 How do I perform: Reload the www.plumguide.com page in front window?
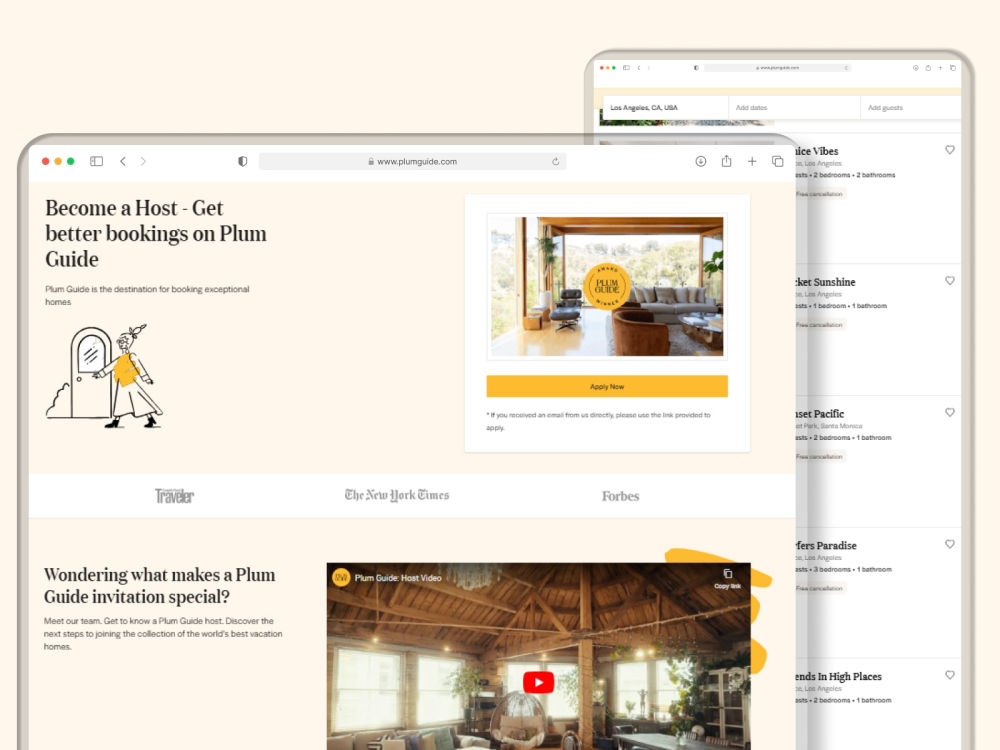[x=555, y=161]
